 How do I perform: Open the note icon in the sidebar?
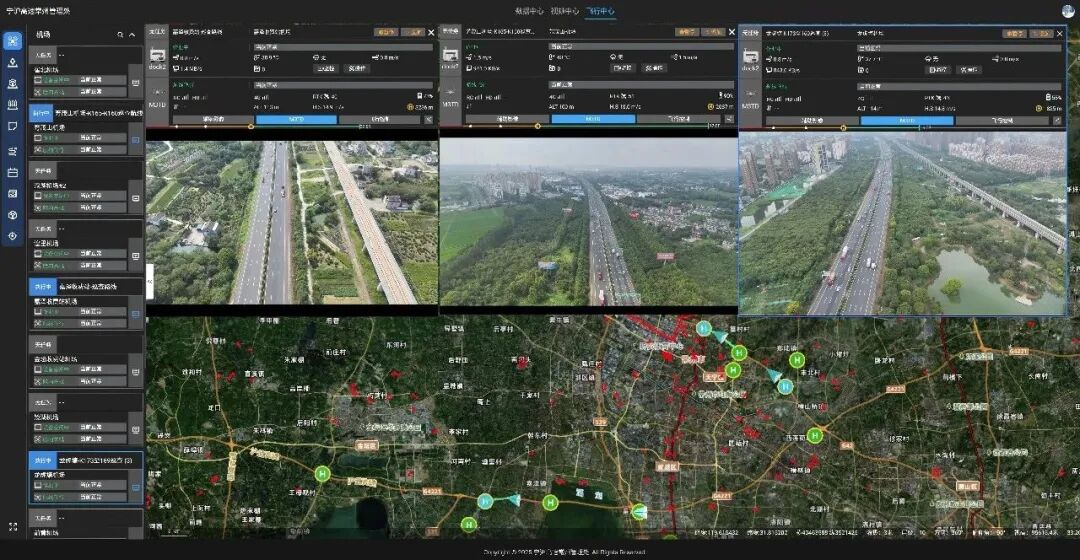(12, 127)
